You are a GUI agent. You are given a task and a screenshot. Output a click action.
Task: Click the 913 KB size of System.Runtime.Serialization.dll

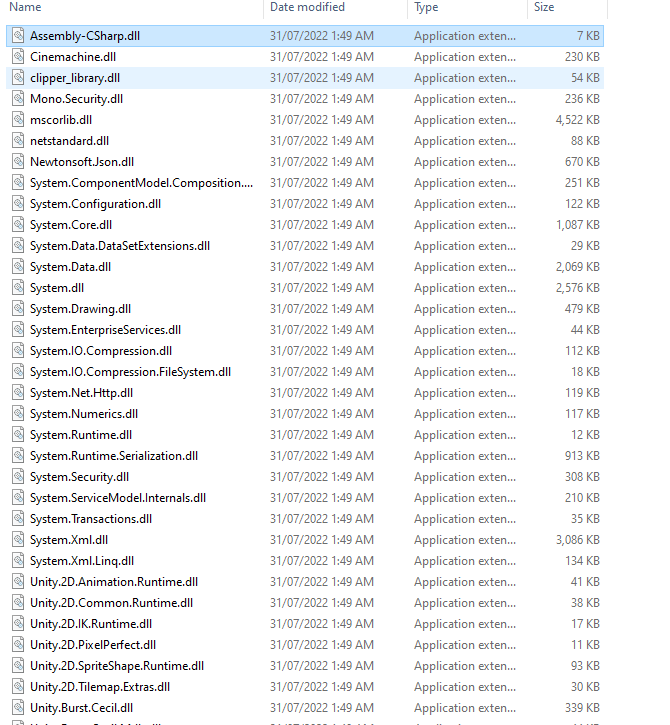point(582,455)
